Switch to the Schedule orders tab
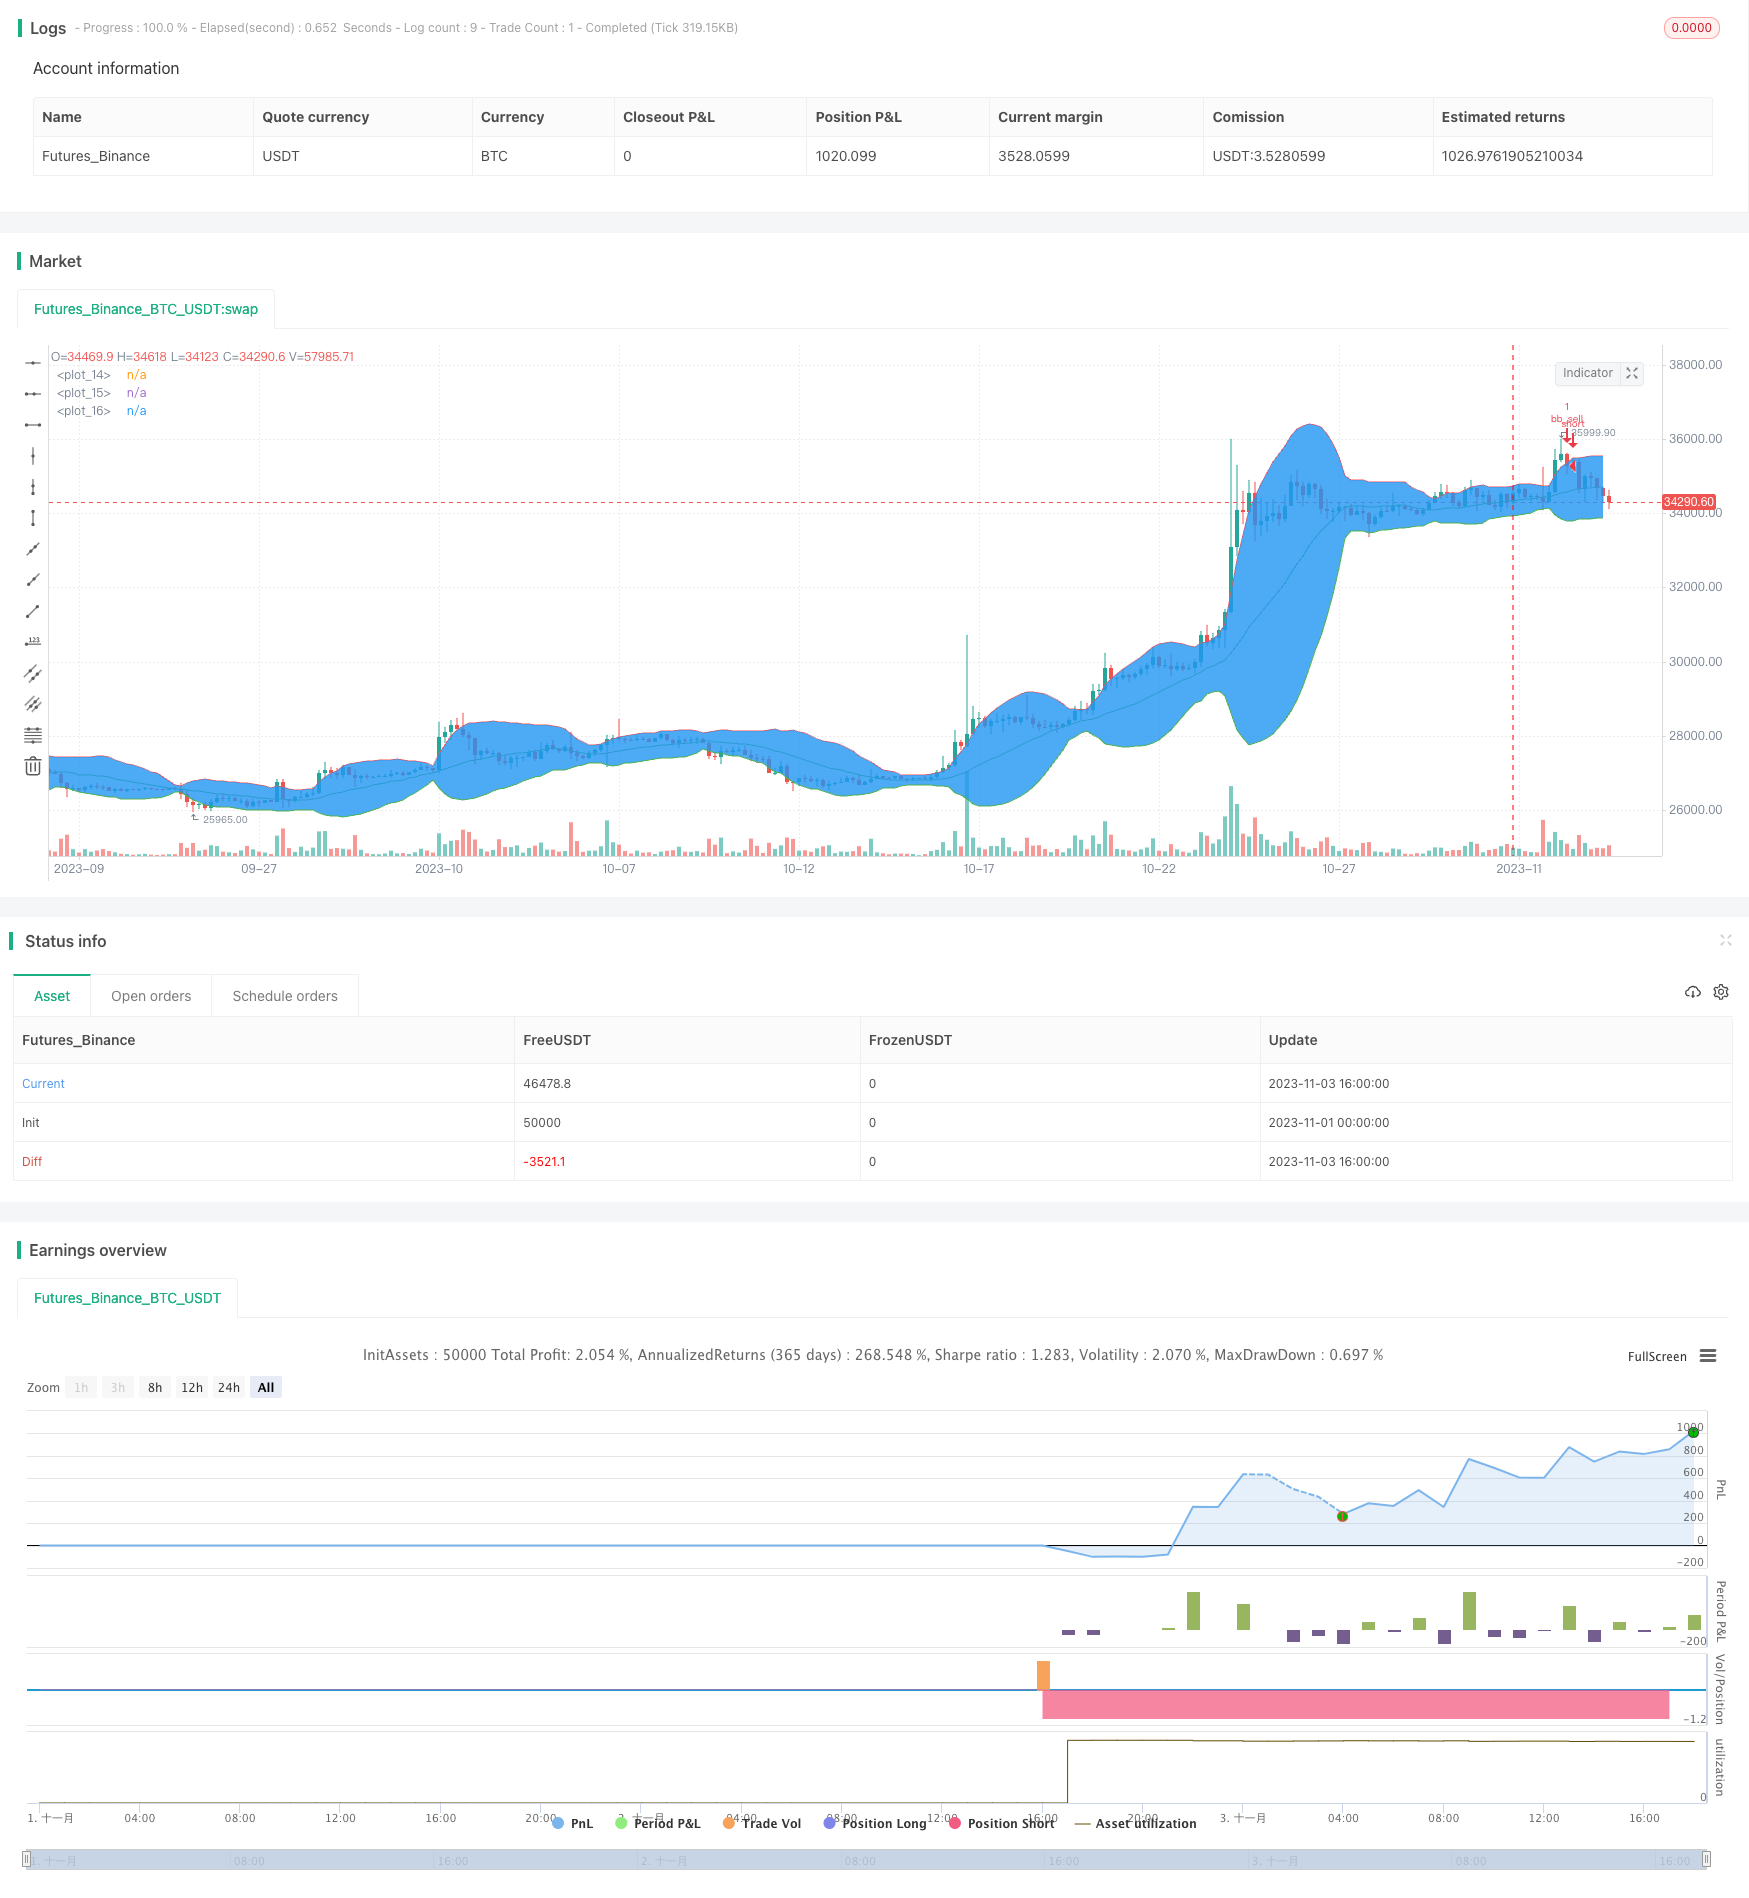 (x=285, y=996)
